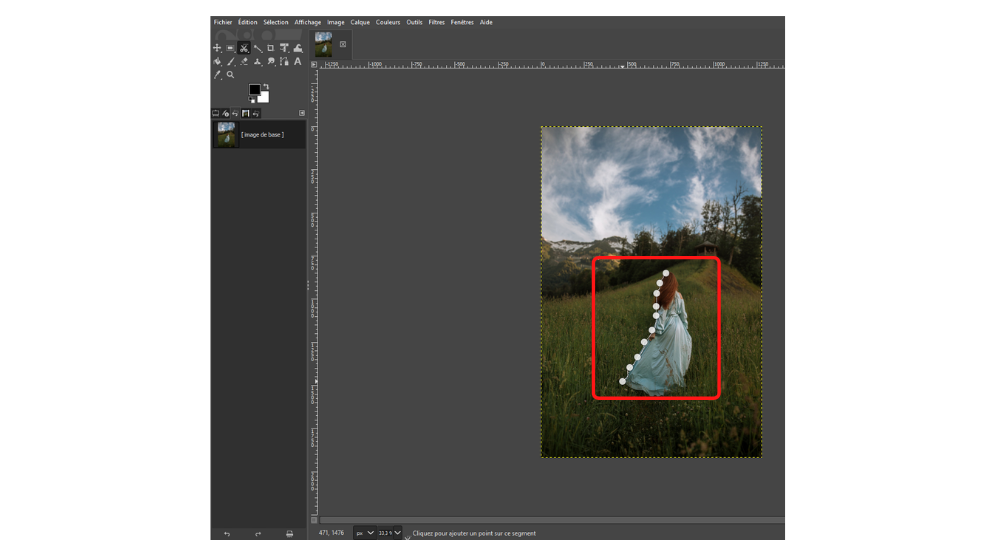The width and height of the screenshot is (1000, 560).
Task: Open the Fenêtres menu
Action: coord(462,22)
